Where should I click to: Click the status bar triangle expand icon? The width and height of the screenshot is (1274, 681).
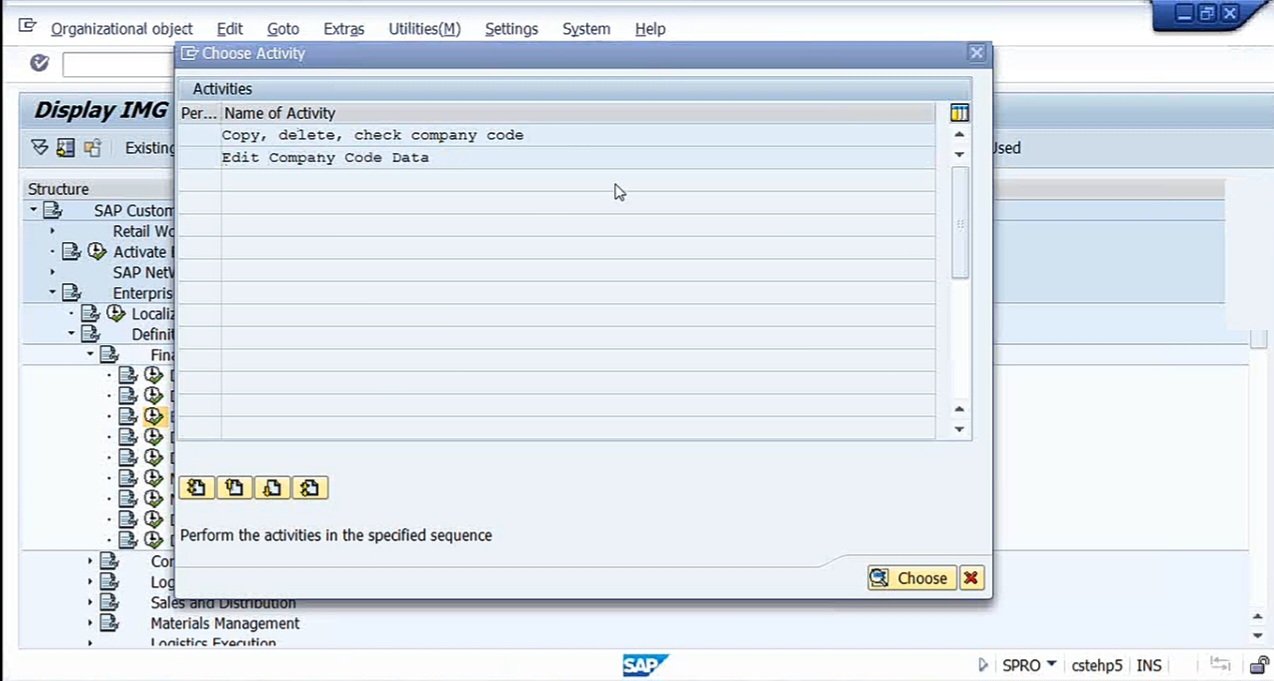(x=983, y=665)
